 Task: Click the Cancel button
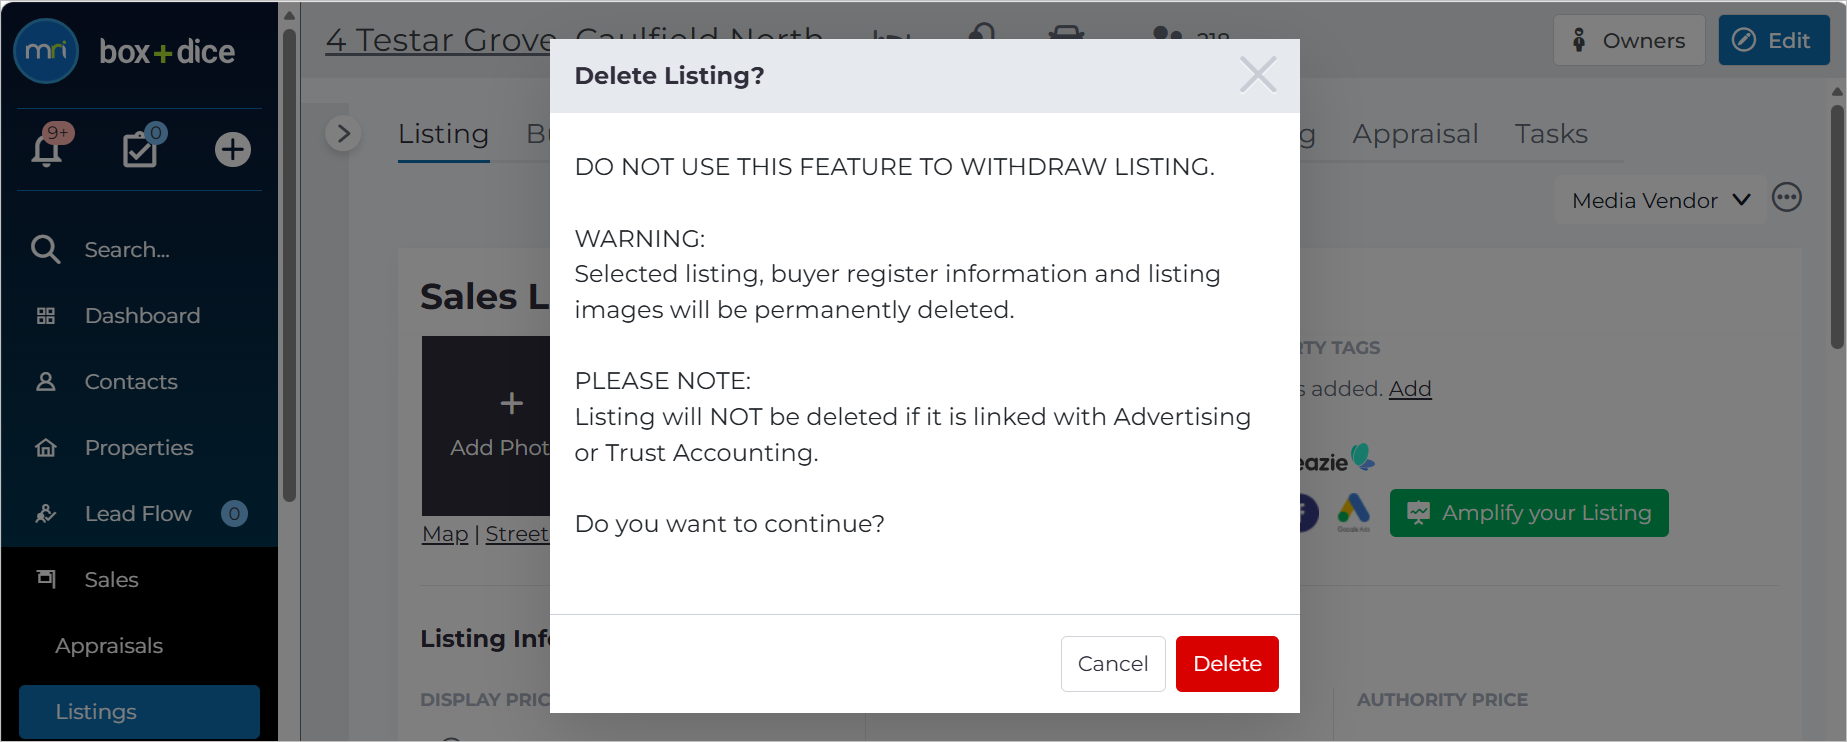click(x=1113, y=664)
